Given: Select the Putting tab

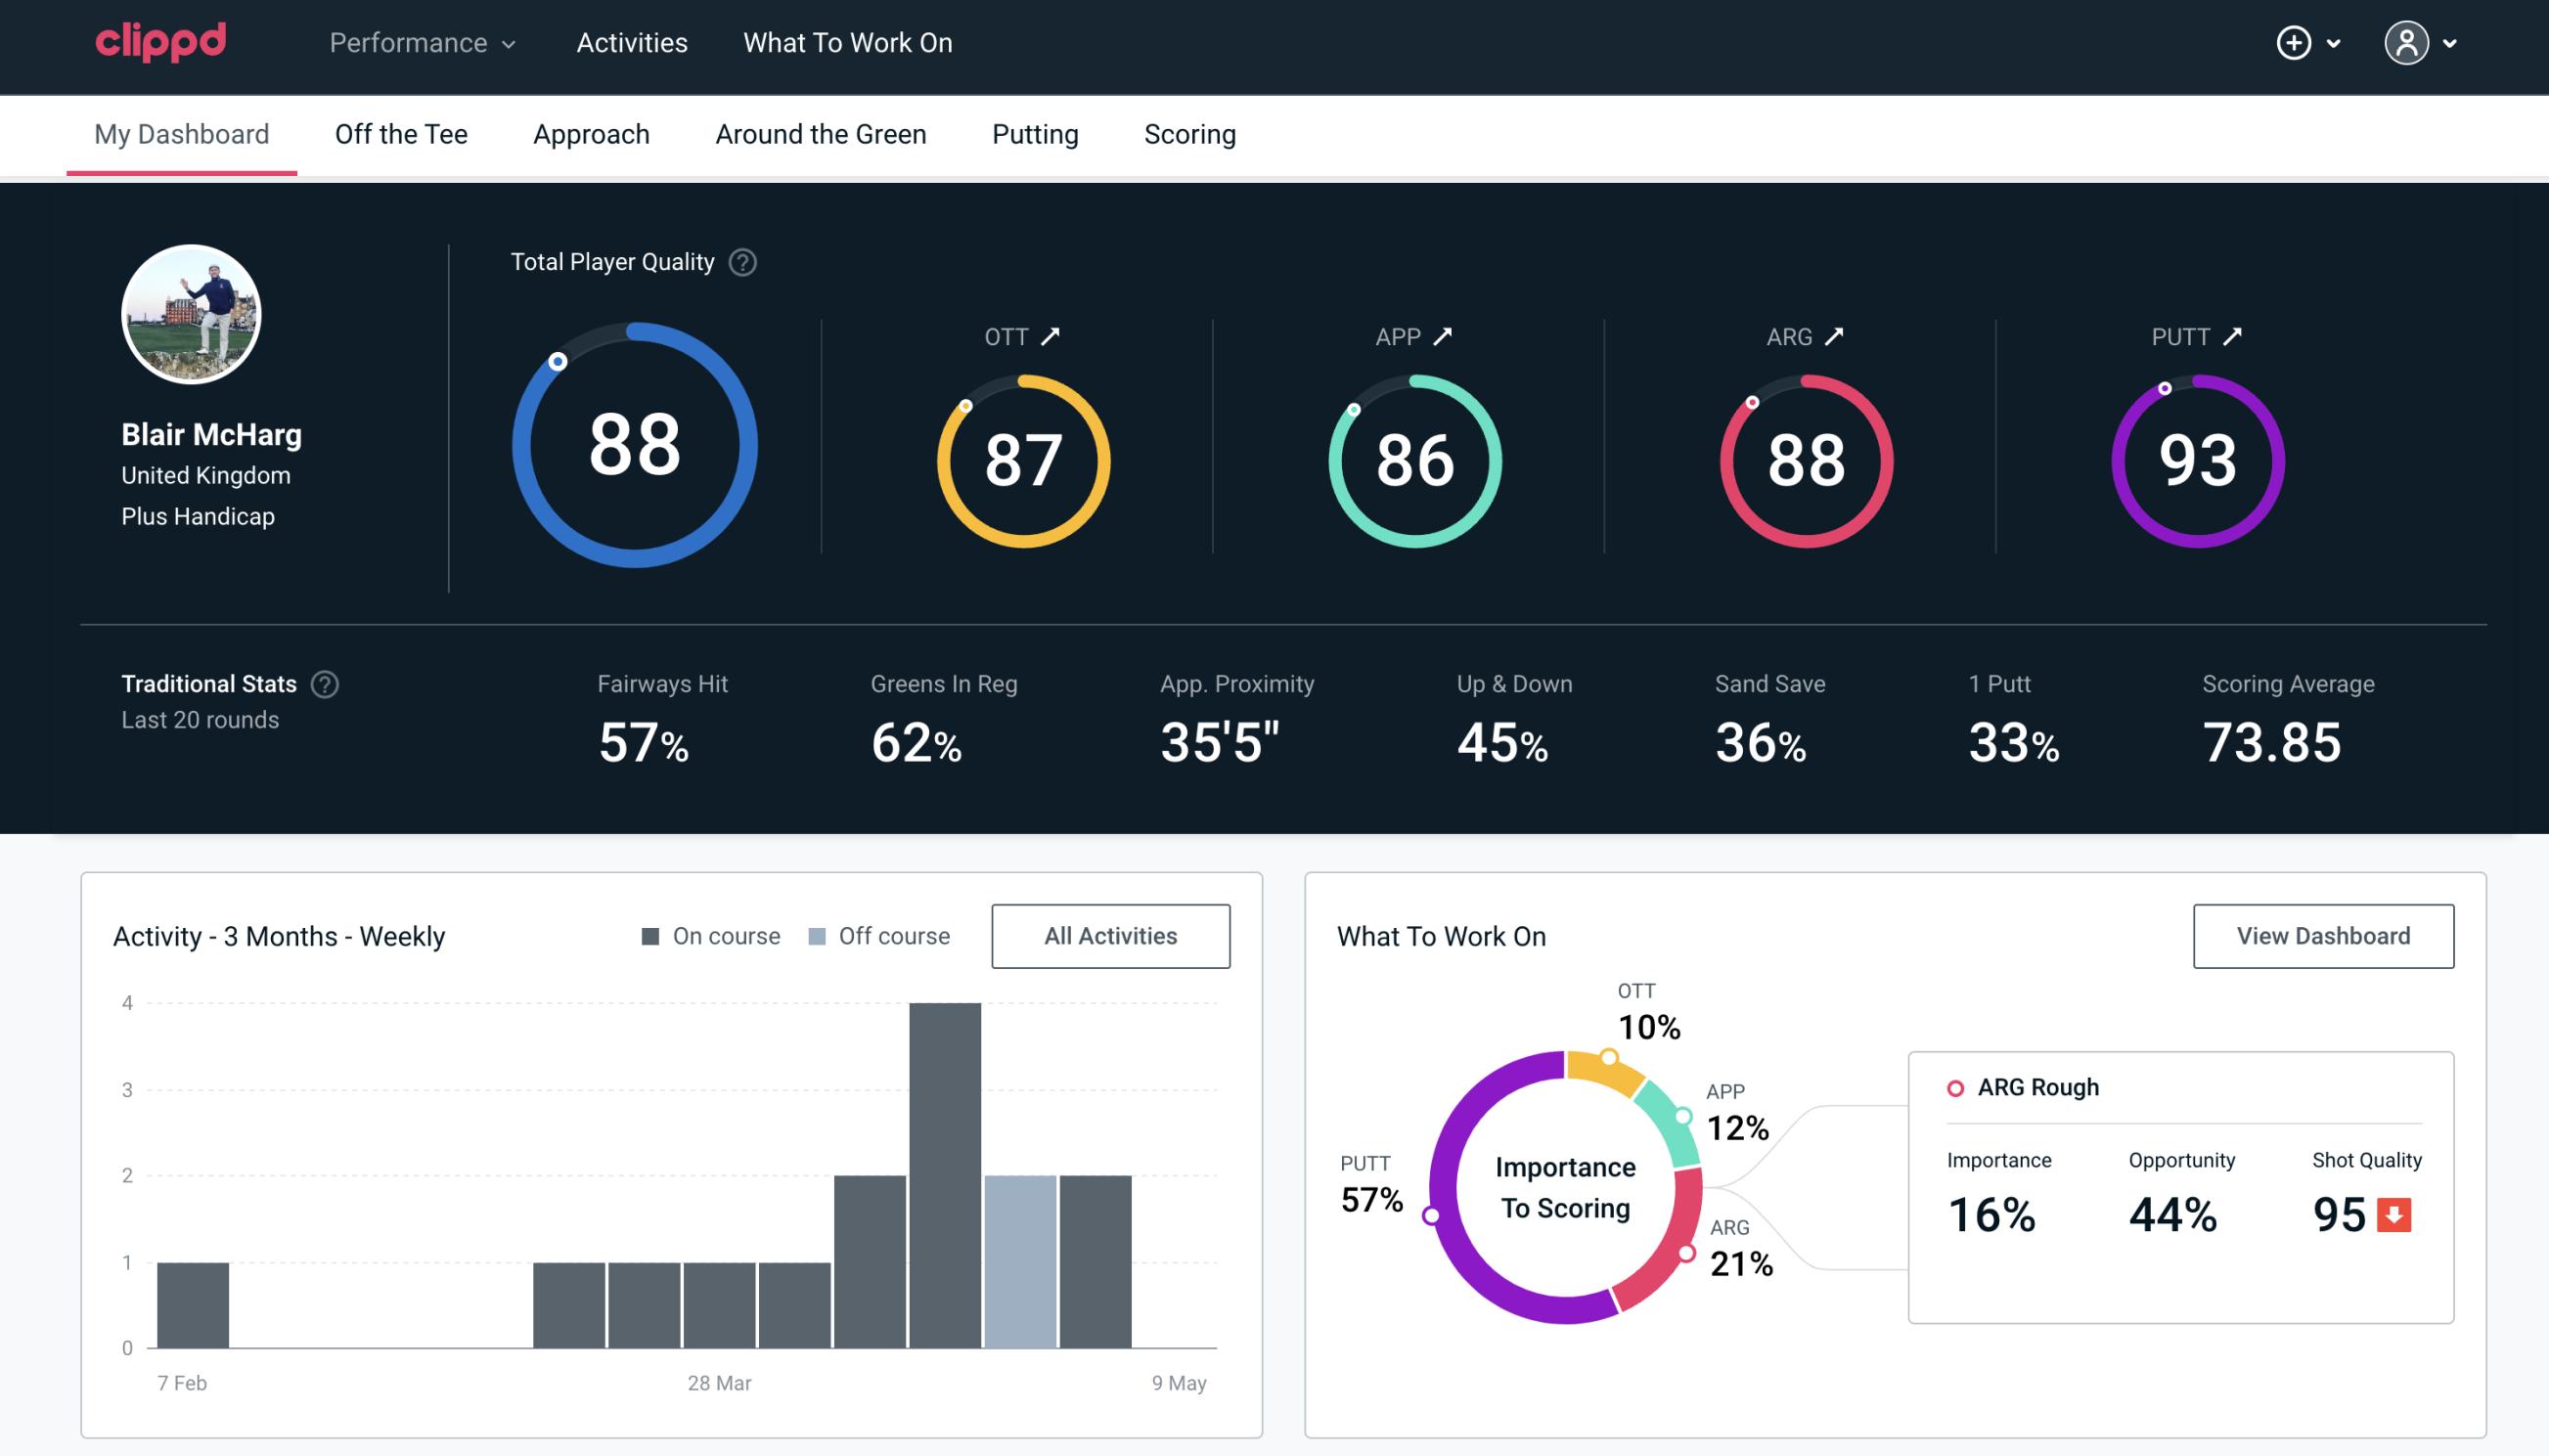Looking at the screenshot, I should pyautogui.click(x=1033, y=133).
